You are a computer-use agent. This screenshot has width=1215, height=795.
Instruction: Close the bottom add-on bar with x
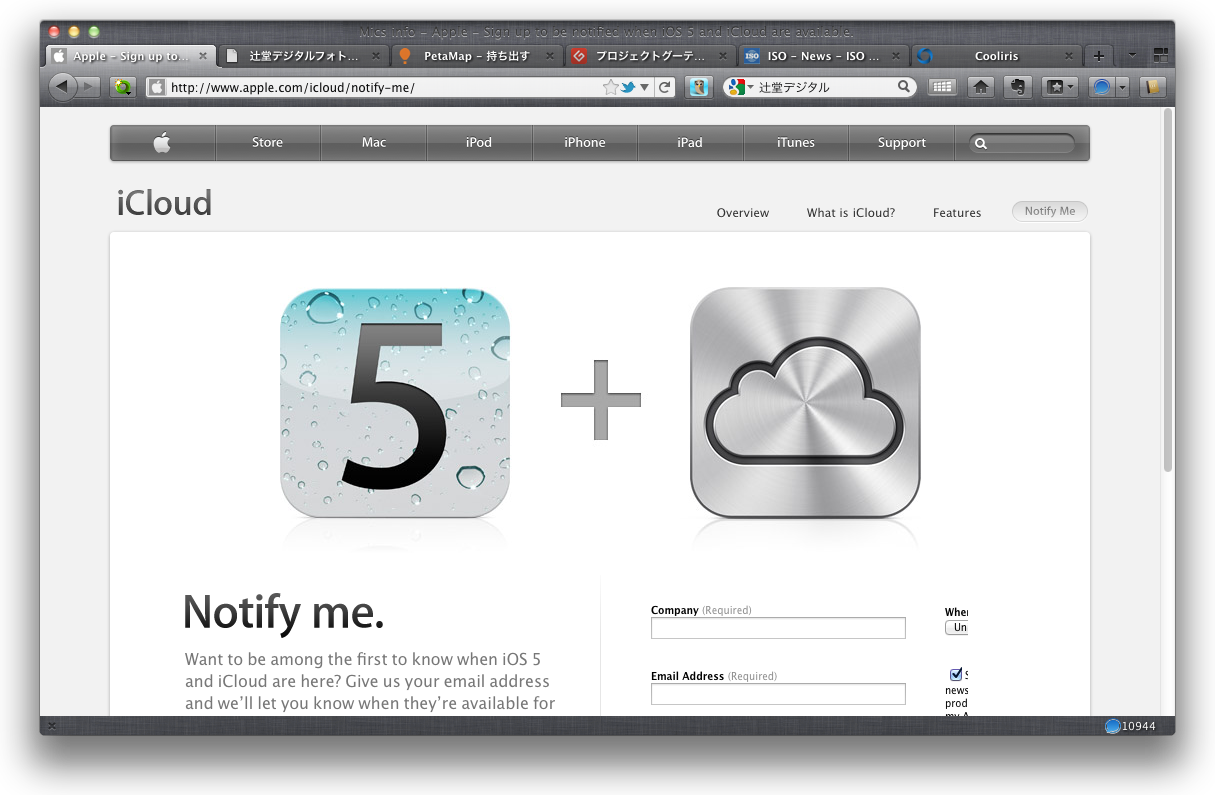52,726
